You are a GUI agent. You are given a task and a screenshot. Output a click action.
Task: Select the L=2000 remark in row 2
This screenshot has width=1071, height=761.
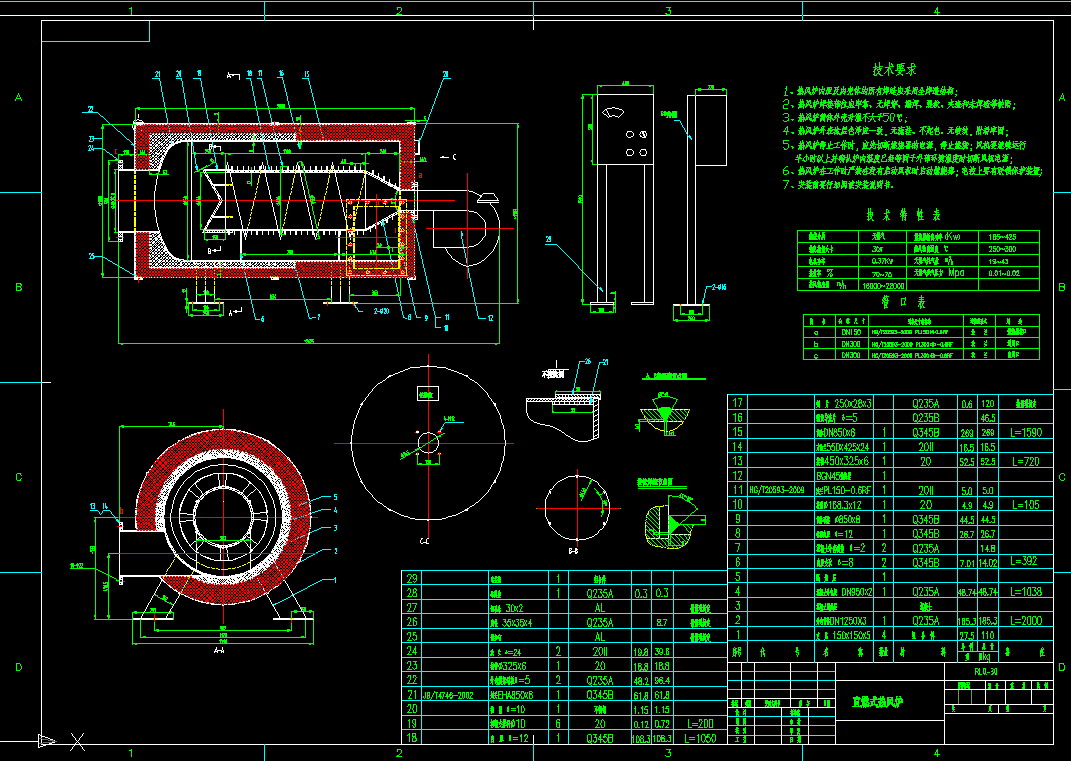point(1025,621)
